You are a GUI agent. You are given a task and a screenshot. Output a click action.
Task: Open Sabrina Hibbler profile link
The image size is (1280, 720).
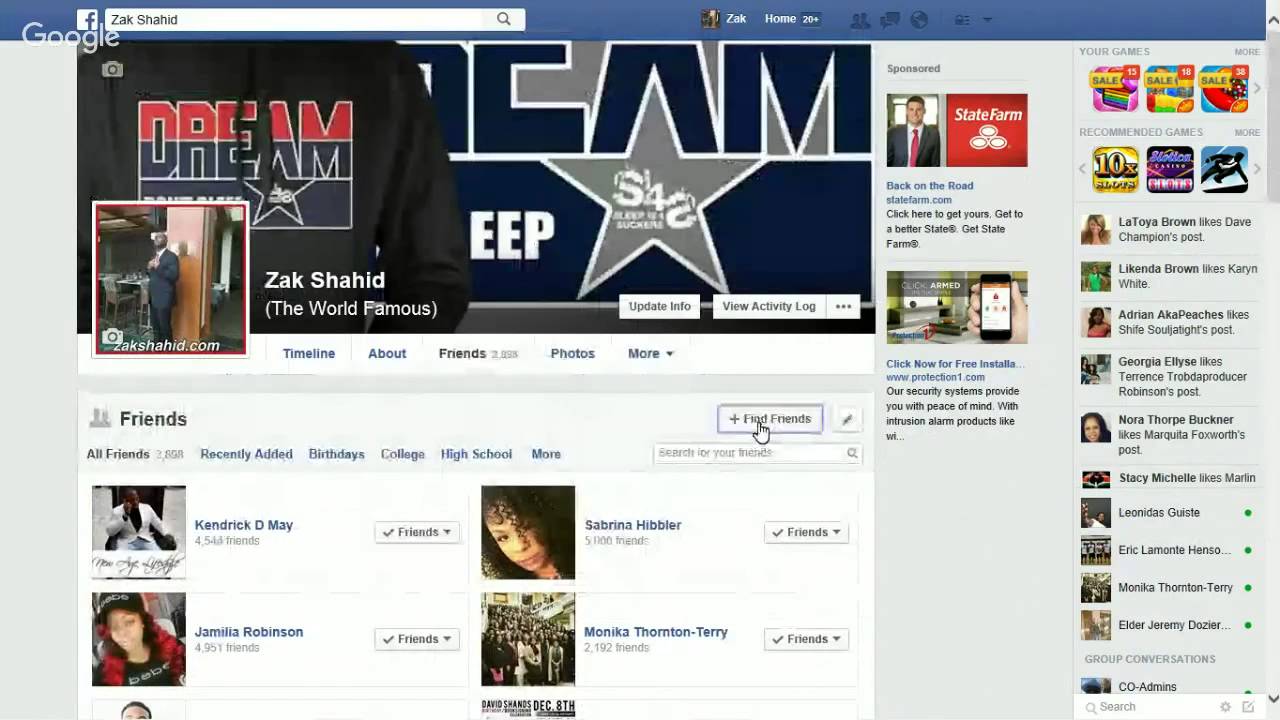click(x=633, y=525)
